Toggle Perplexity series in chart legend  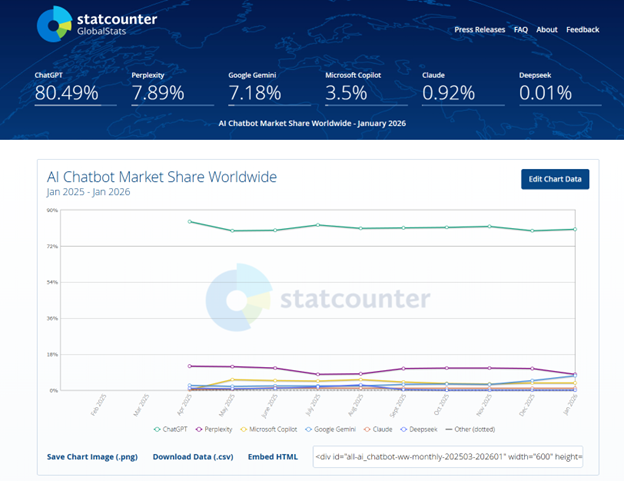click(x=214, y=429)
